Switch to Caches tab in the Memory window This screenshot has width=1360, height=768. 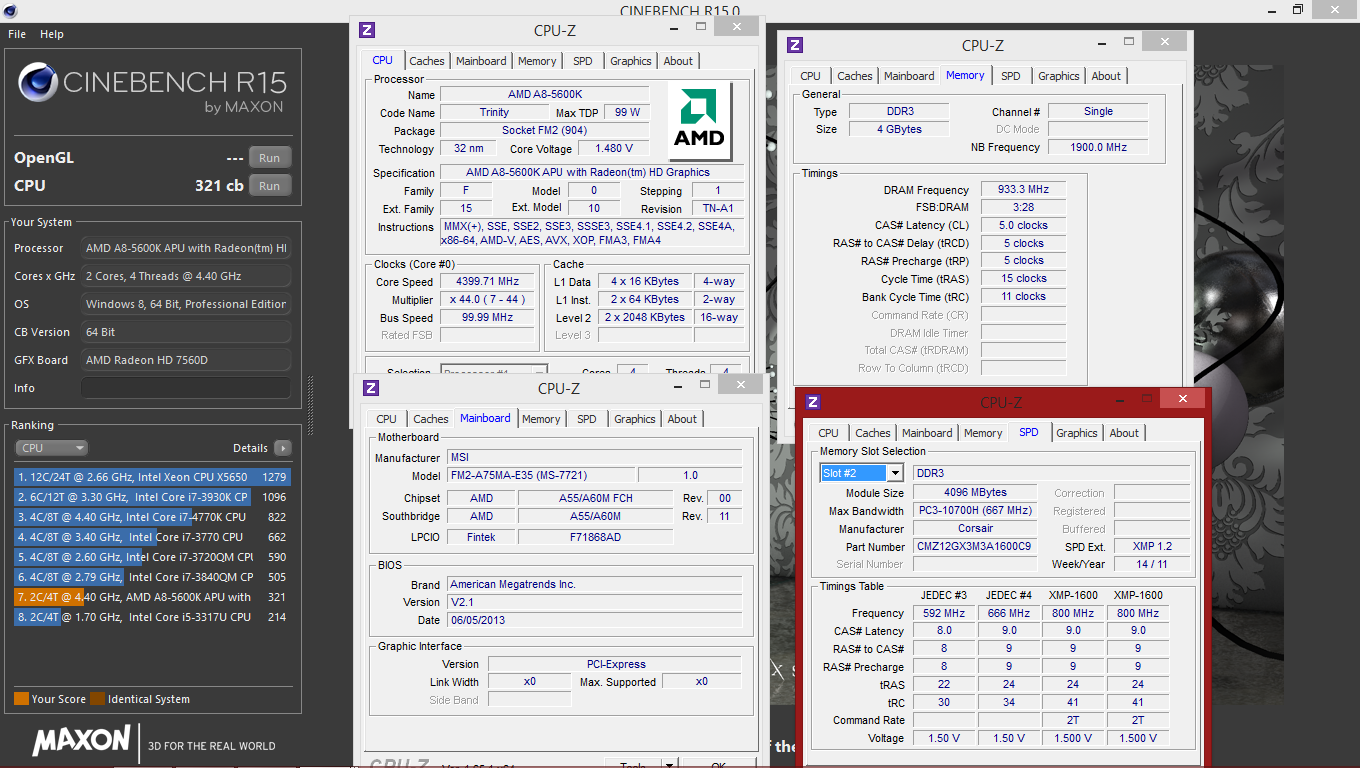(x=855, y=76)
